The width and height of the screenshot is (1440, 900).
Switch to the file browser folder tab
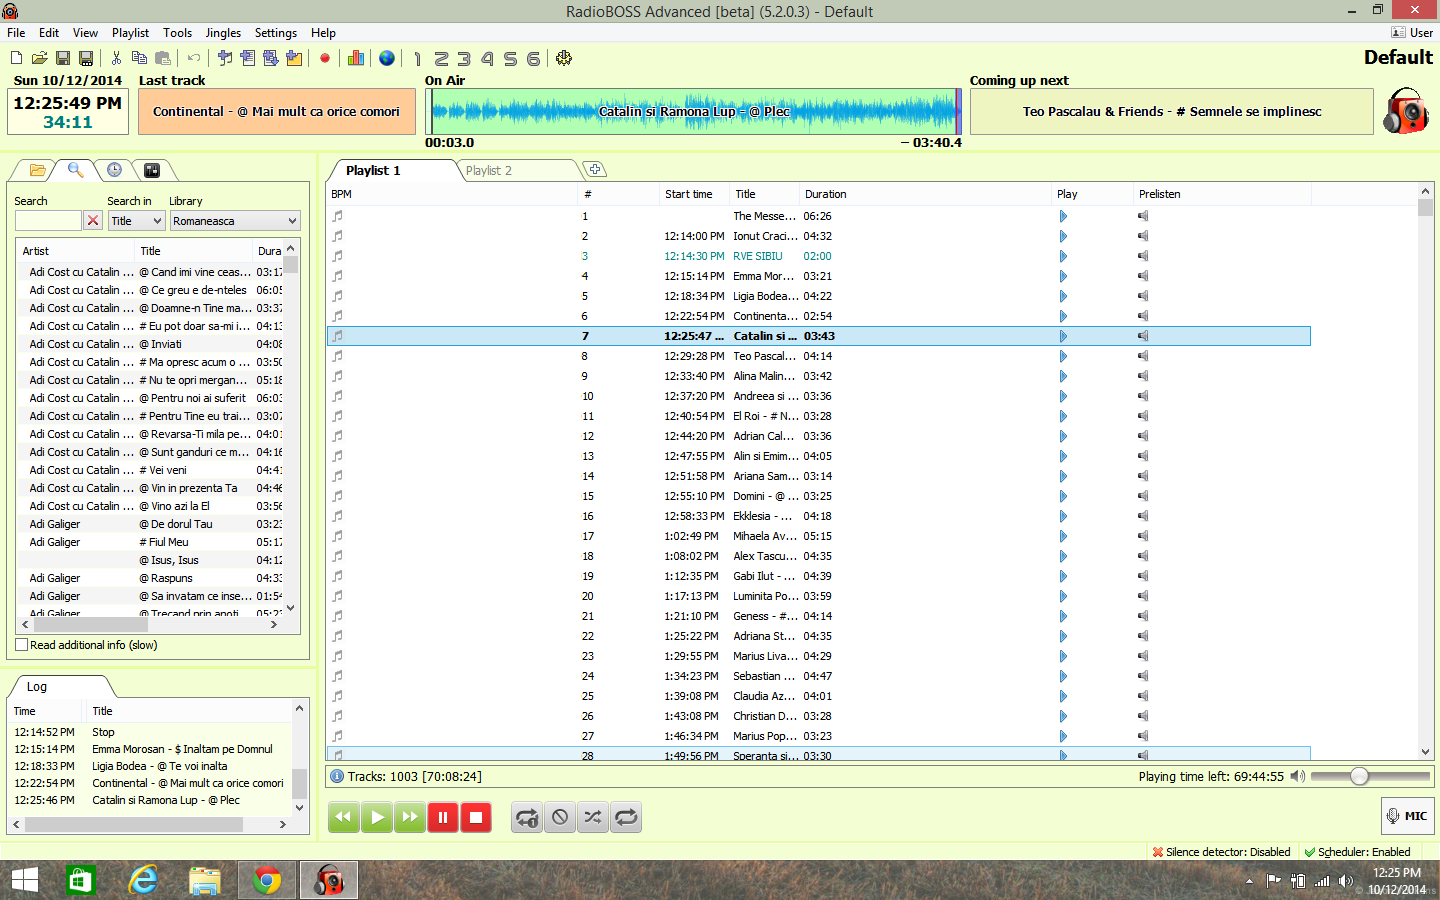37,170
